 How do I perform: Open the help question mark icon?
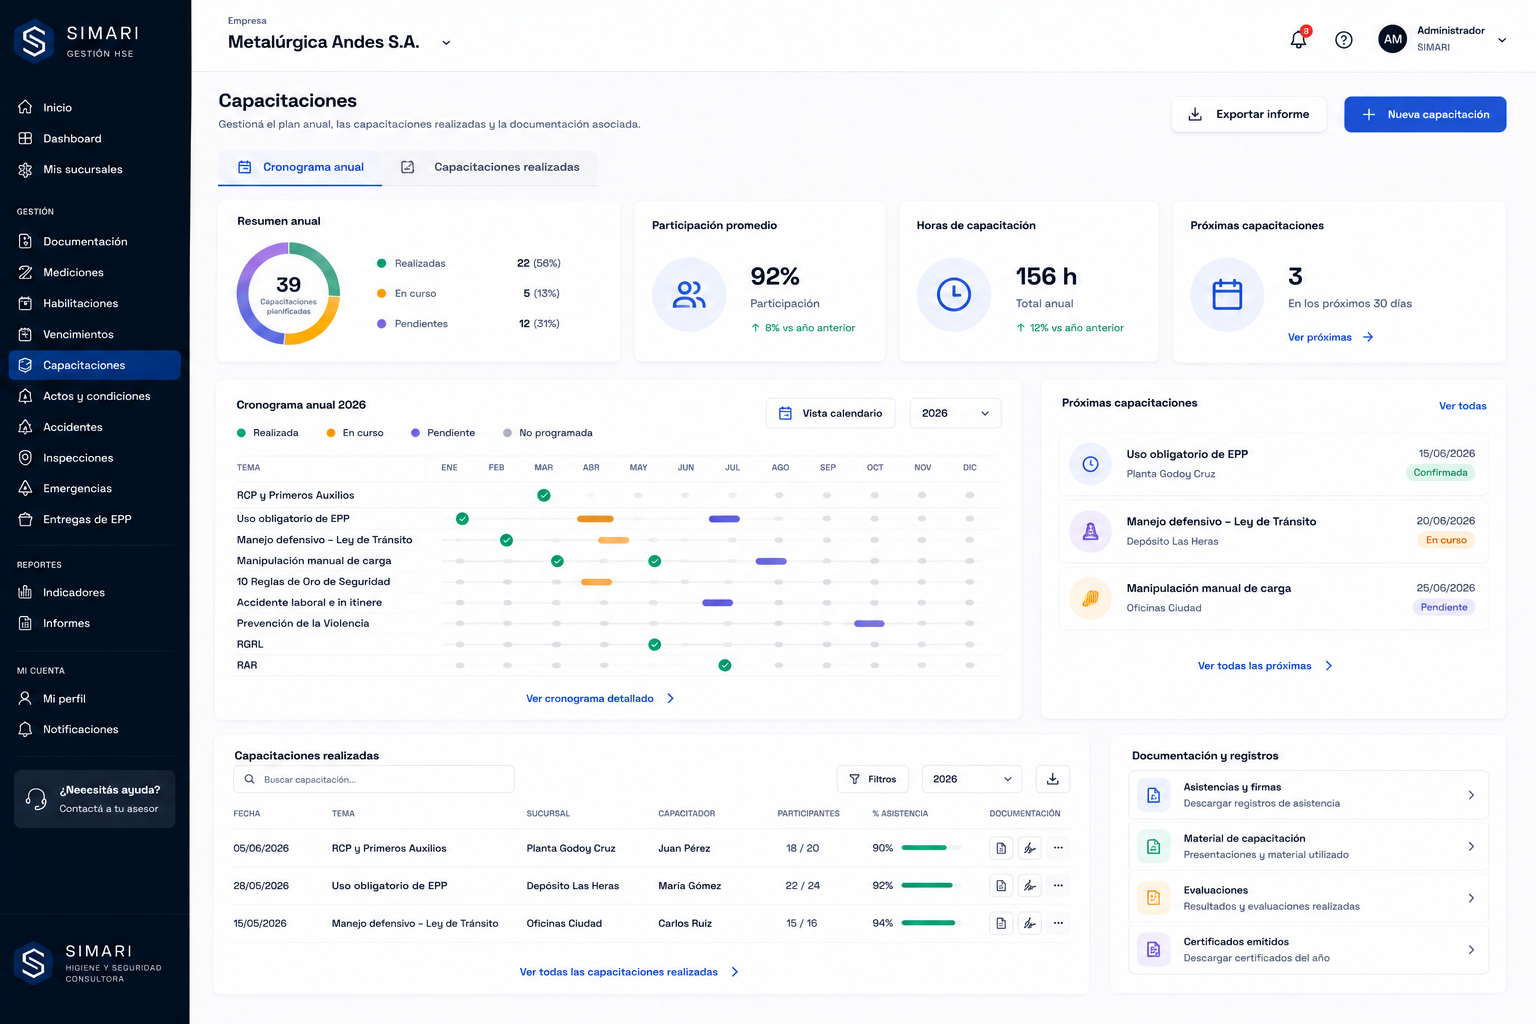(1344, 40)
